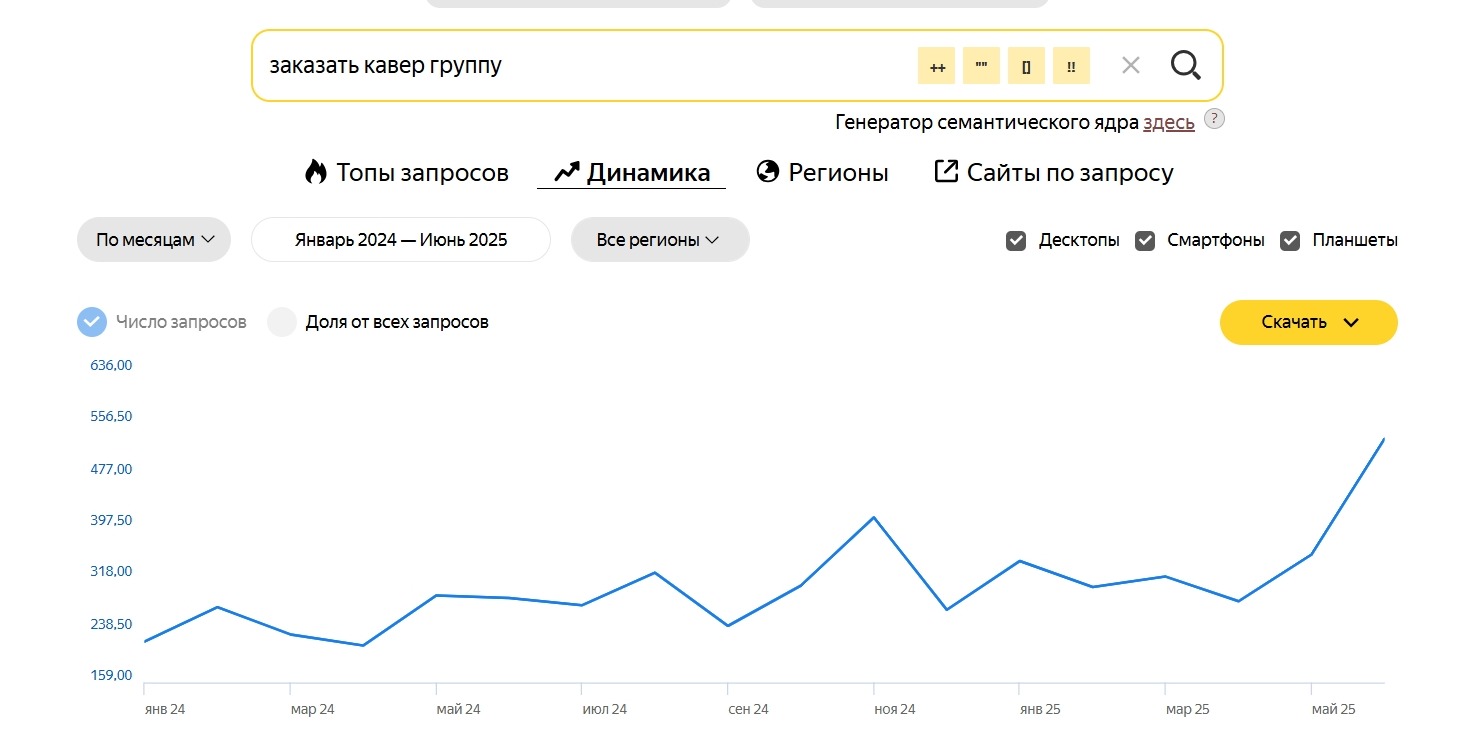The image size is (1482, 736).
Task: Toggle the Смартфоны checkbox
Action: pos(1145,241)
